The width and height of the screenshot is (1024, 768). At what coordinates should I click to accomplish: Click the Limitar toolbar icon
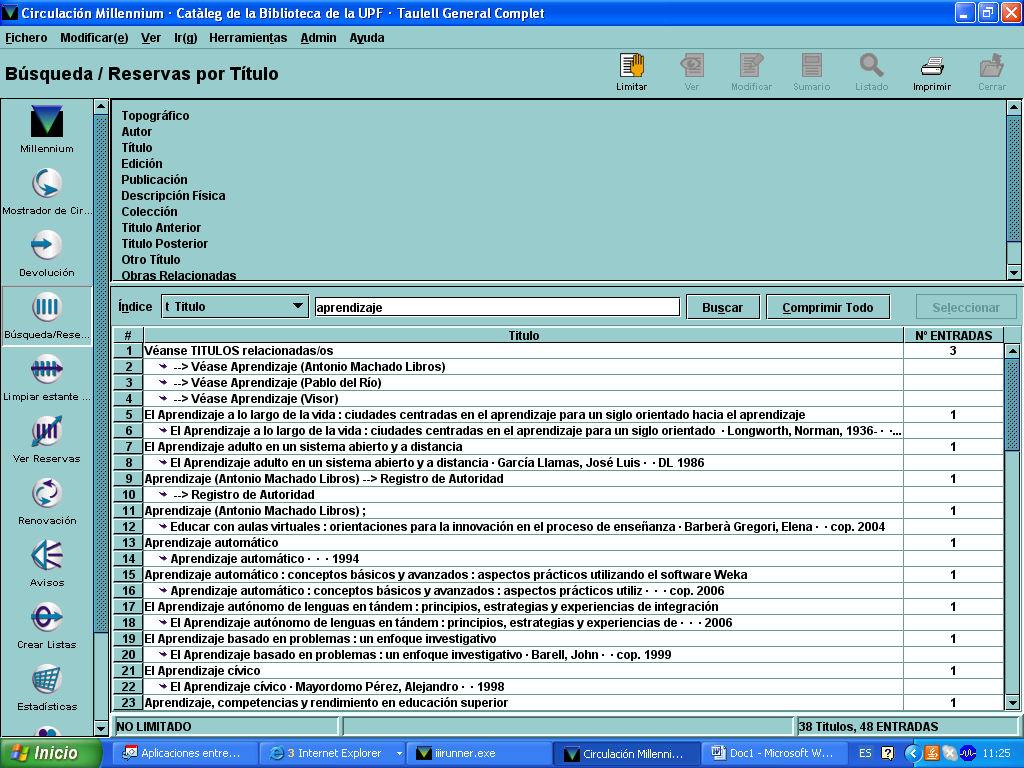[x=632, y=66]
